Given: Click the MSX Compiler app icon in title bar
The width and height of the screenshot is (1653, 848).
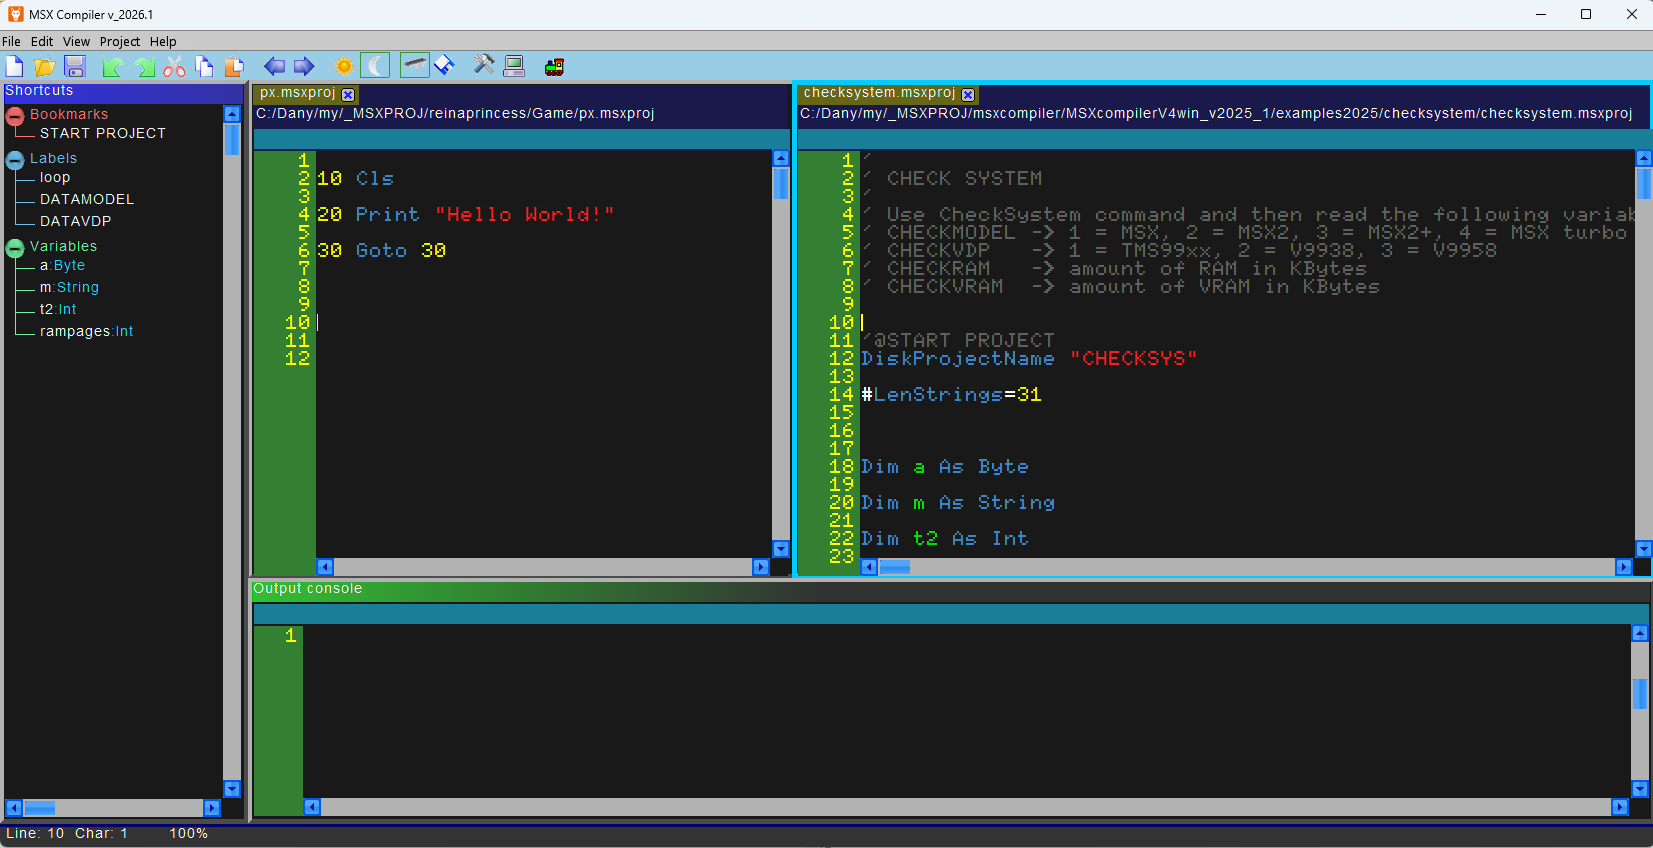Looking at the screenshot, I should pyautogui.click(x=16, y=14).
